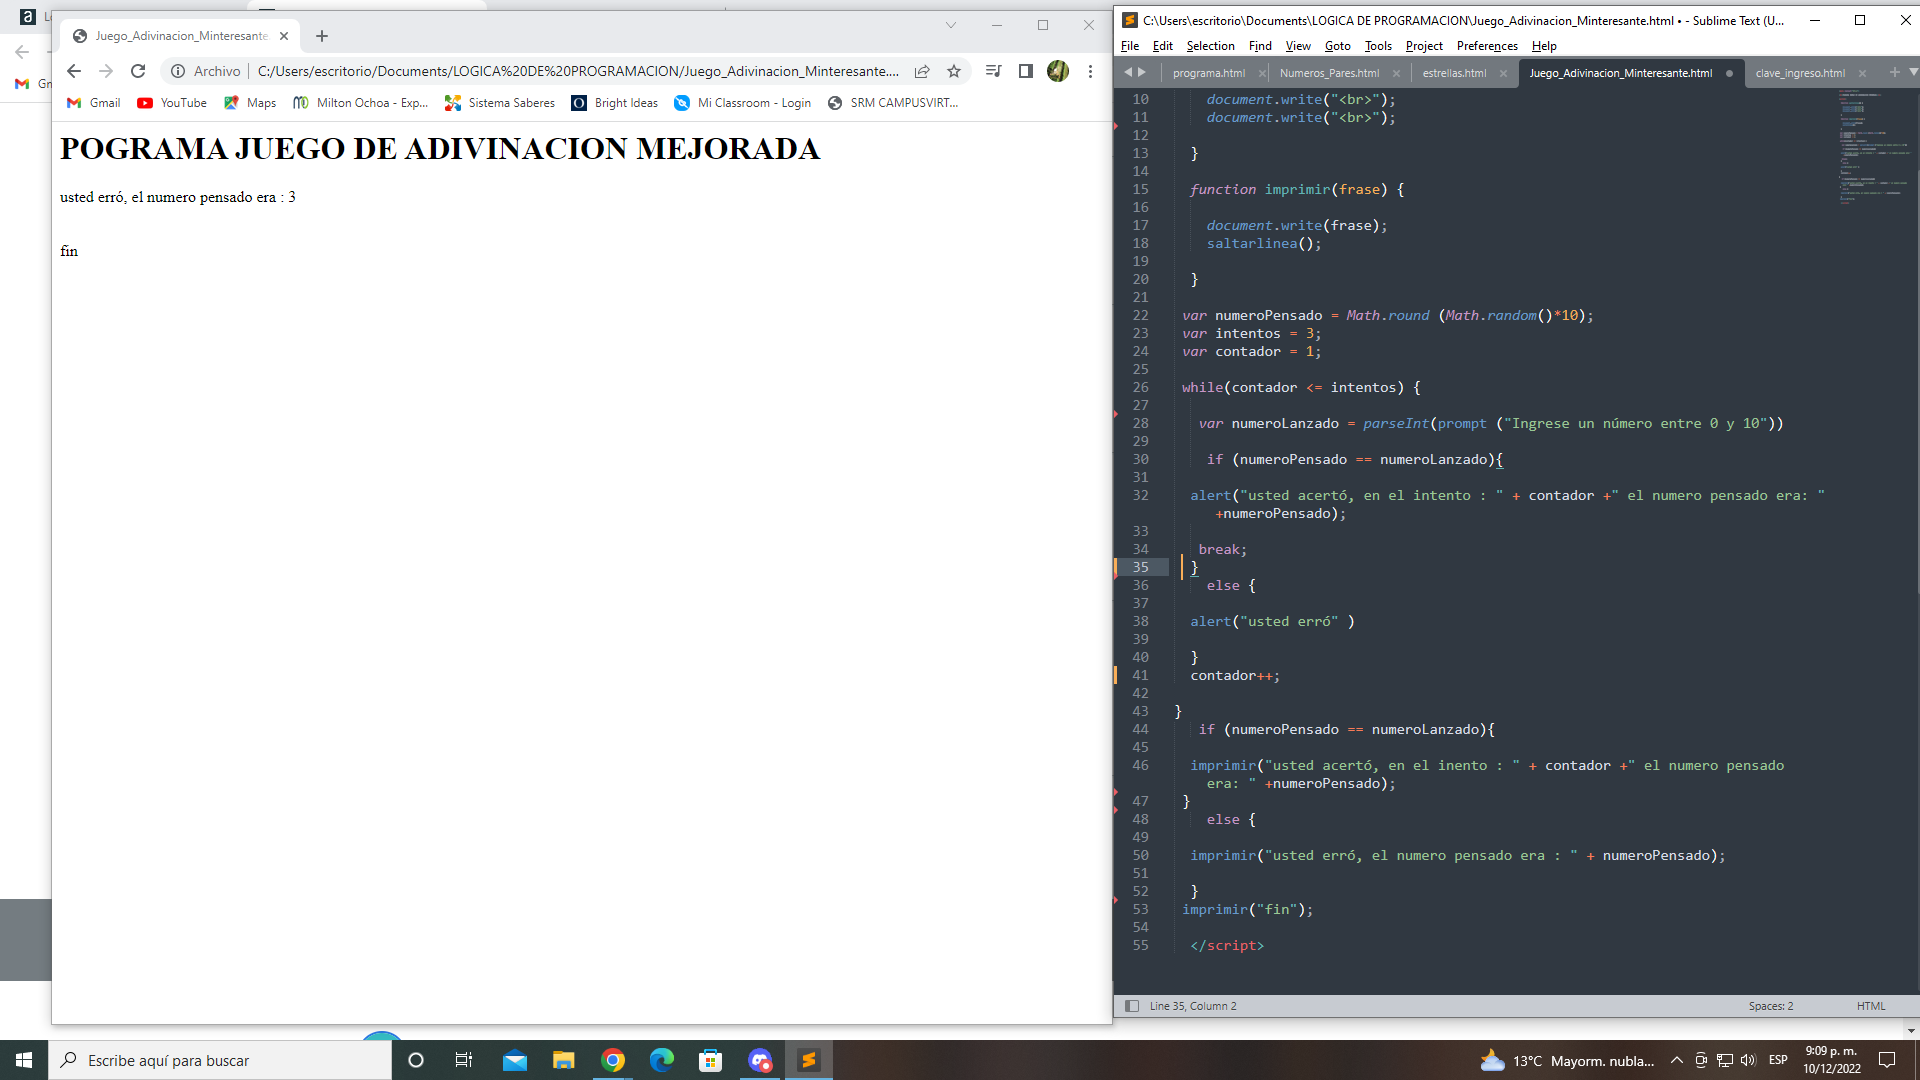Click site information icon next to Archivo
This screenshot has width=1920, height=1080.
pos(178,71)
